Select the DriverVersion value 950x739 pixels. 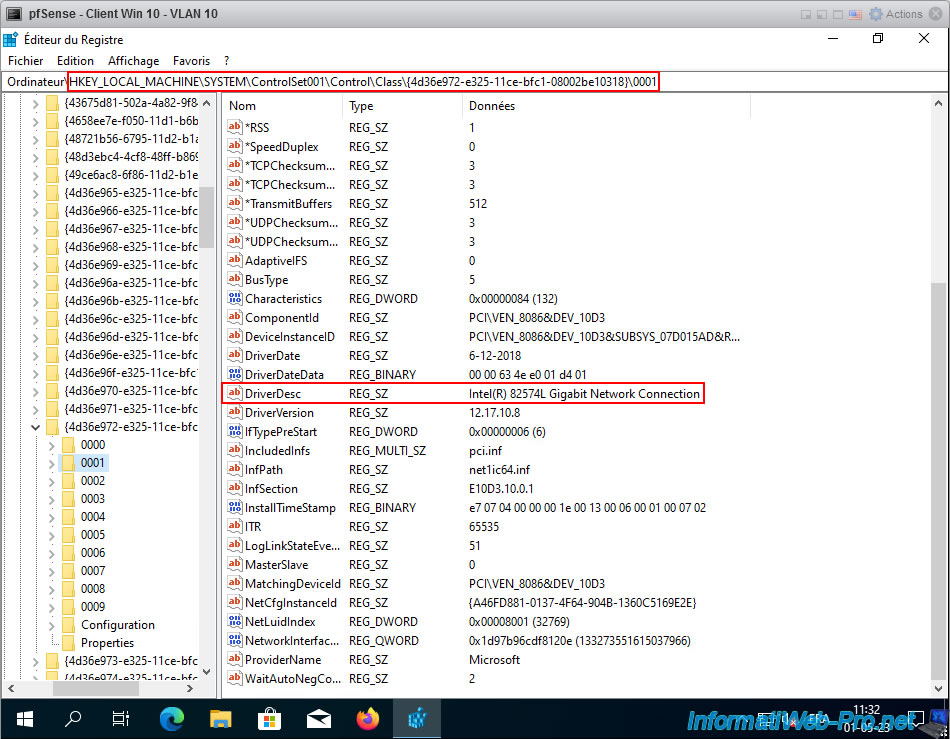[x=279, y=413]
